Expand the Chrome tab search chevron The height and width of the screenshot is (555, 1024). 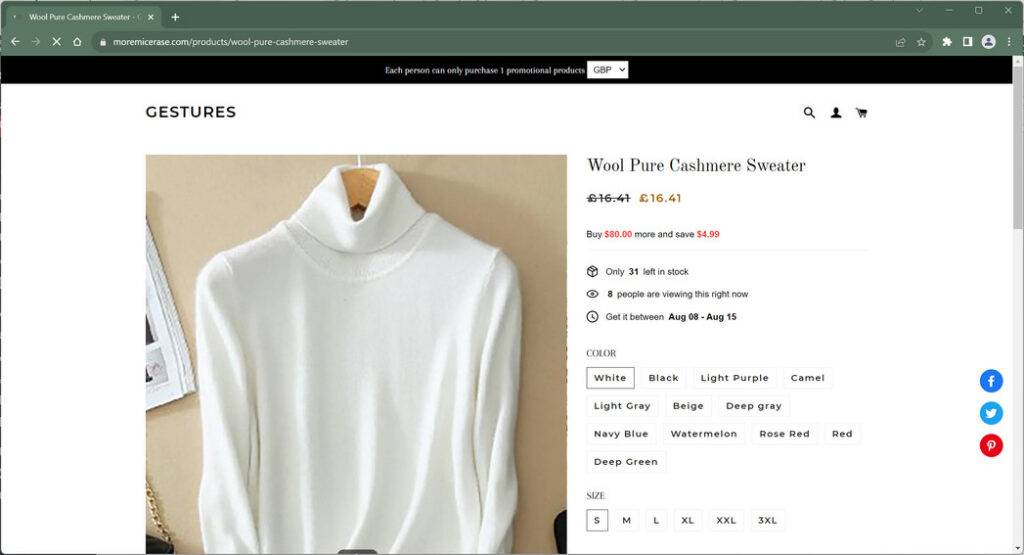coord(920,10)
